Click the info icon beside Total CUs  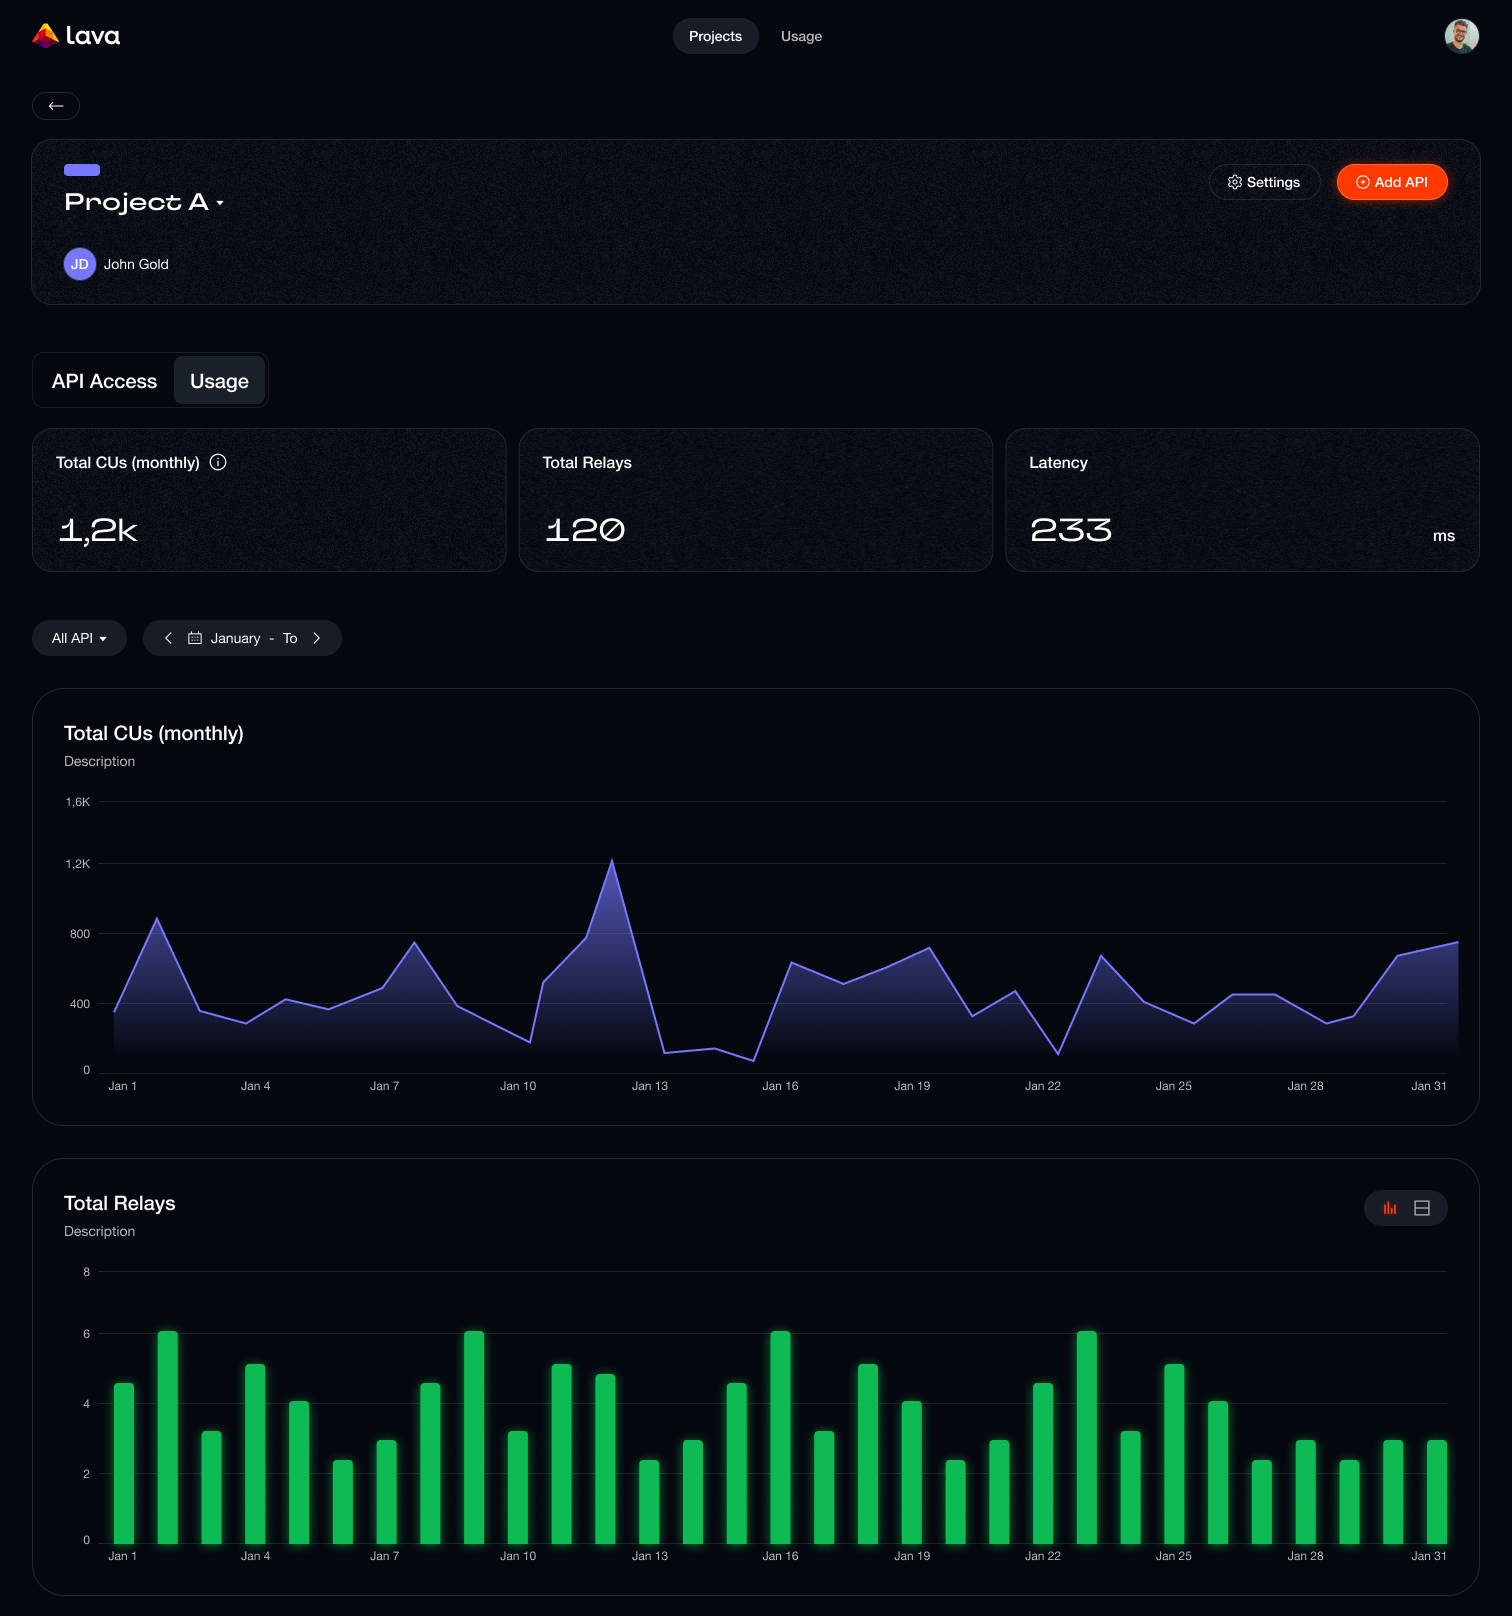(218, 462)
